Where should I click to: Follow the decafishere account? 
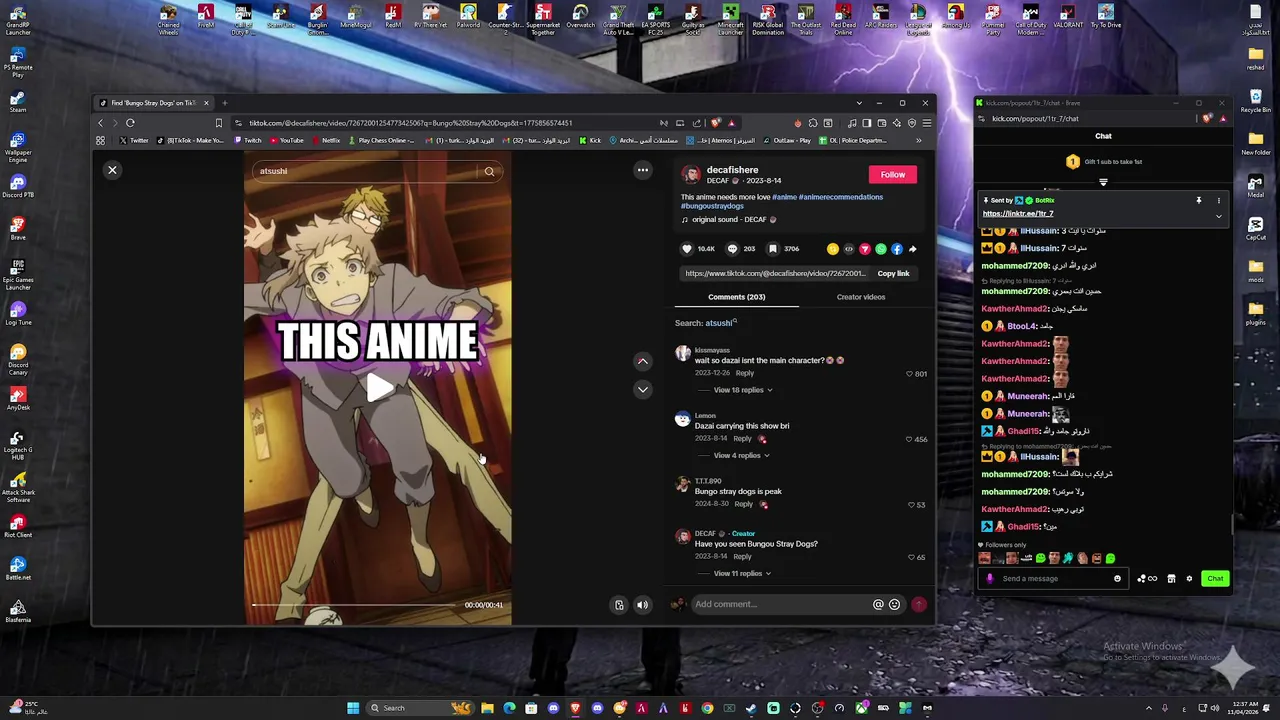pyautogui.click(x=893, y=174)
